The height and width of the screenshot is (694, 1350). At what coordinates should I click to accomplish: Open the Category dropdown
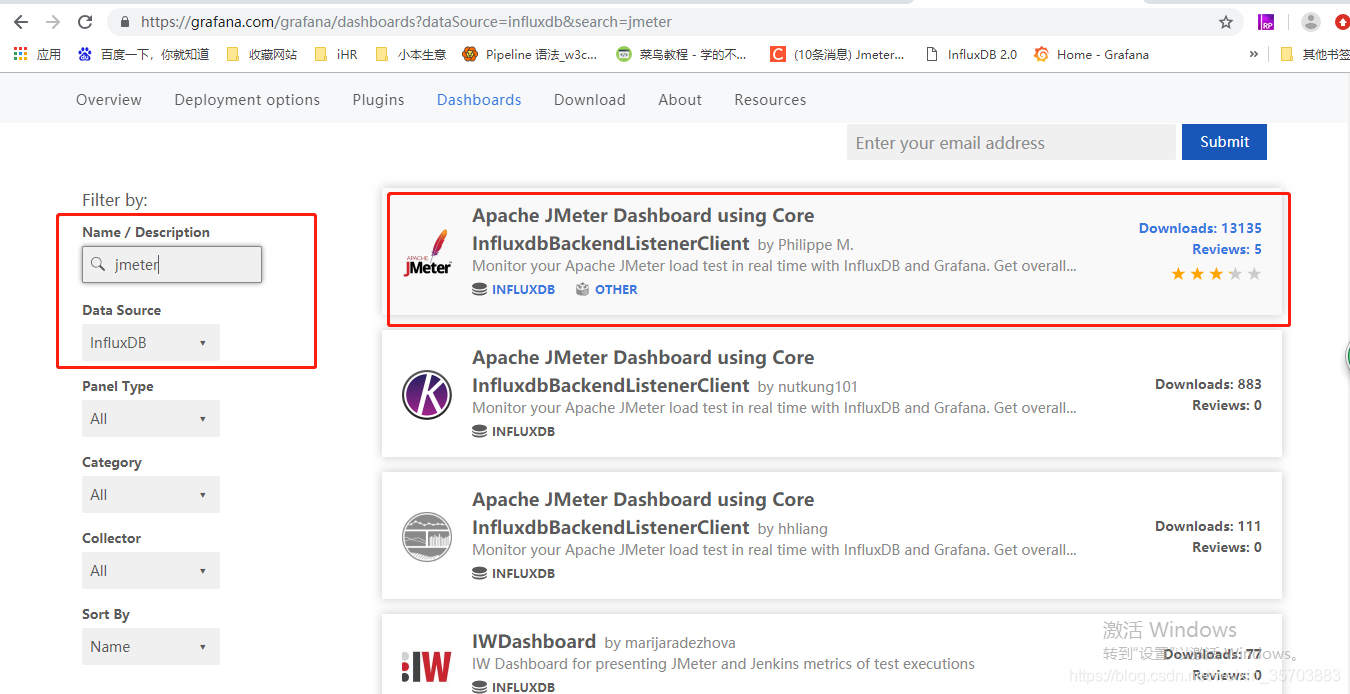pos(151,495)
